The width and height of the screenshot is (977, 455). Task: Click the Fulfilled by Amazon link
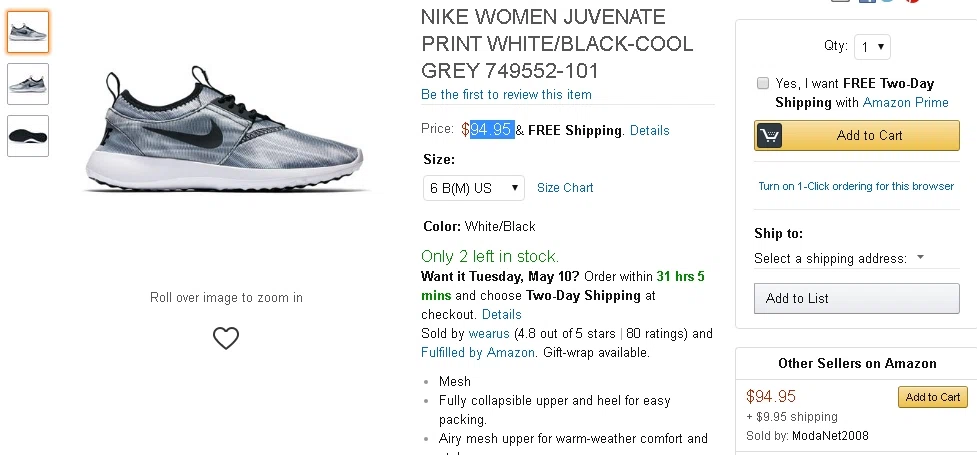click(478, 352)
